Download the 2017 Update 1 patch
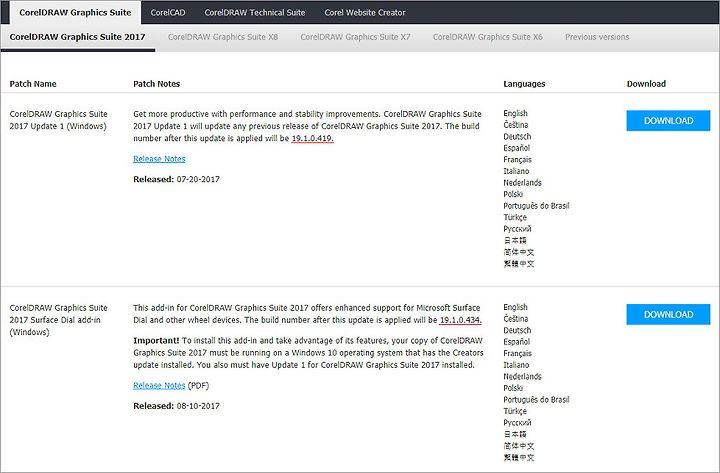Viewport: 720px width, 473px height. (x=668, y=121)
